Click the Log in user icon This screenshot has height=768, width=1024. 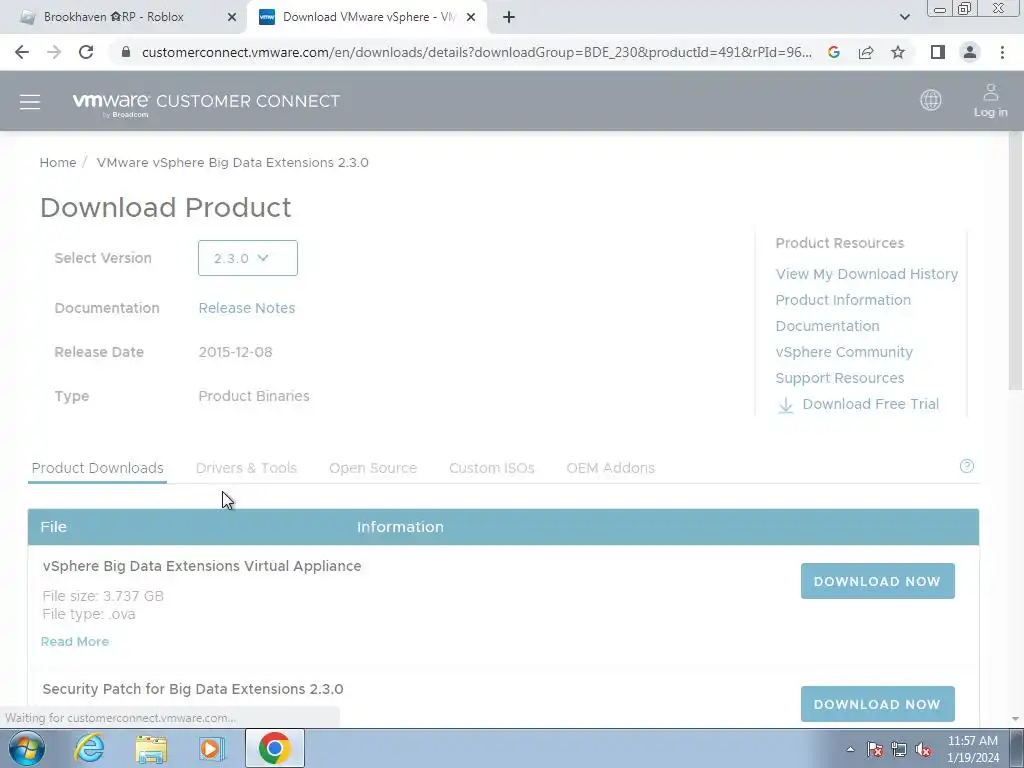pos(991,101)
